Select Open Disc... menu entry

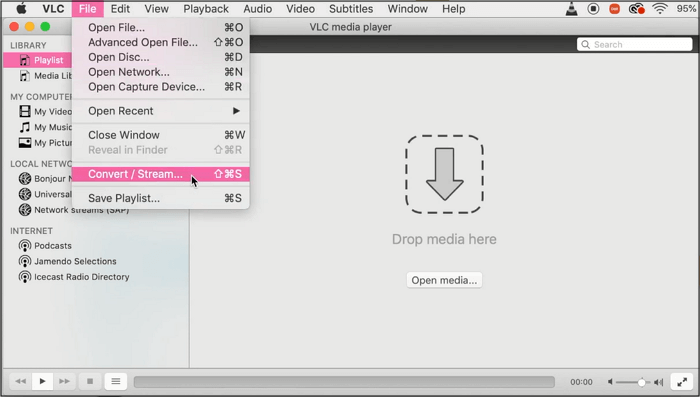pos(161,57)
